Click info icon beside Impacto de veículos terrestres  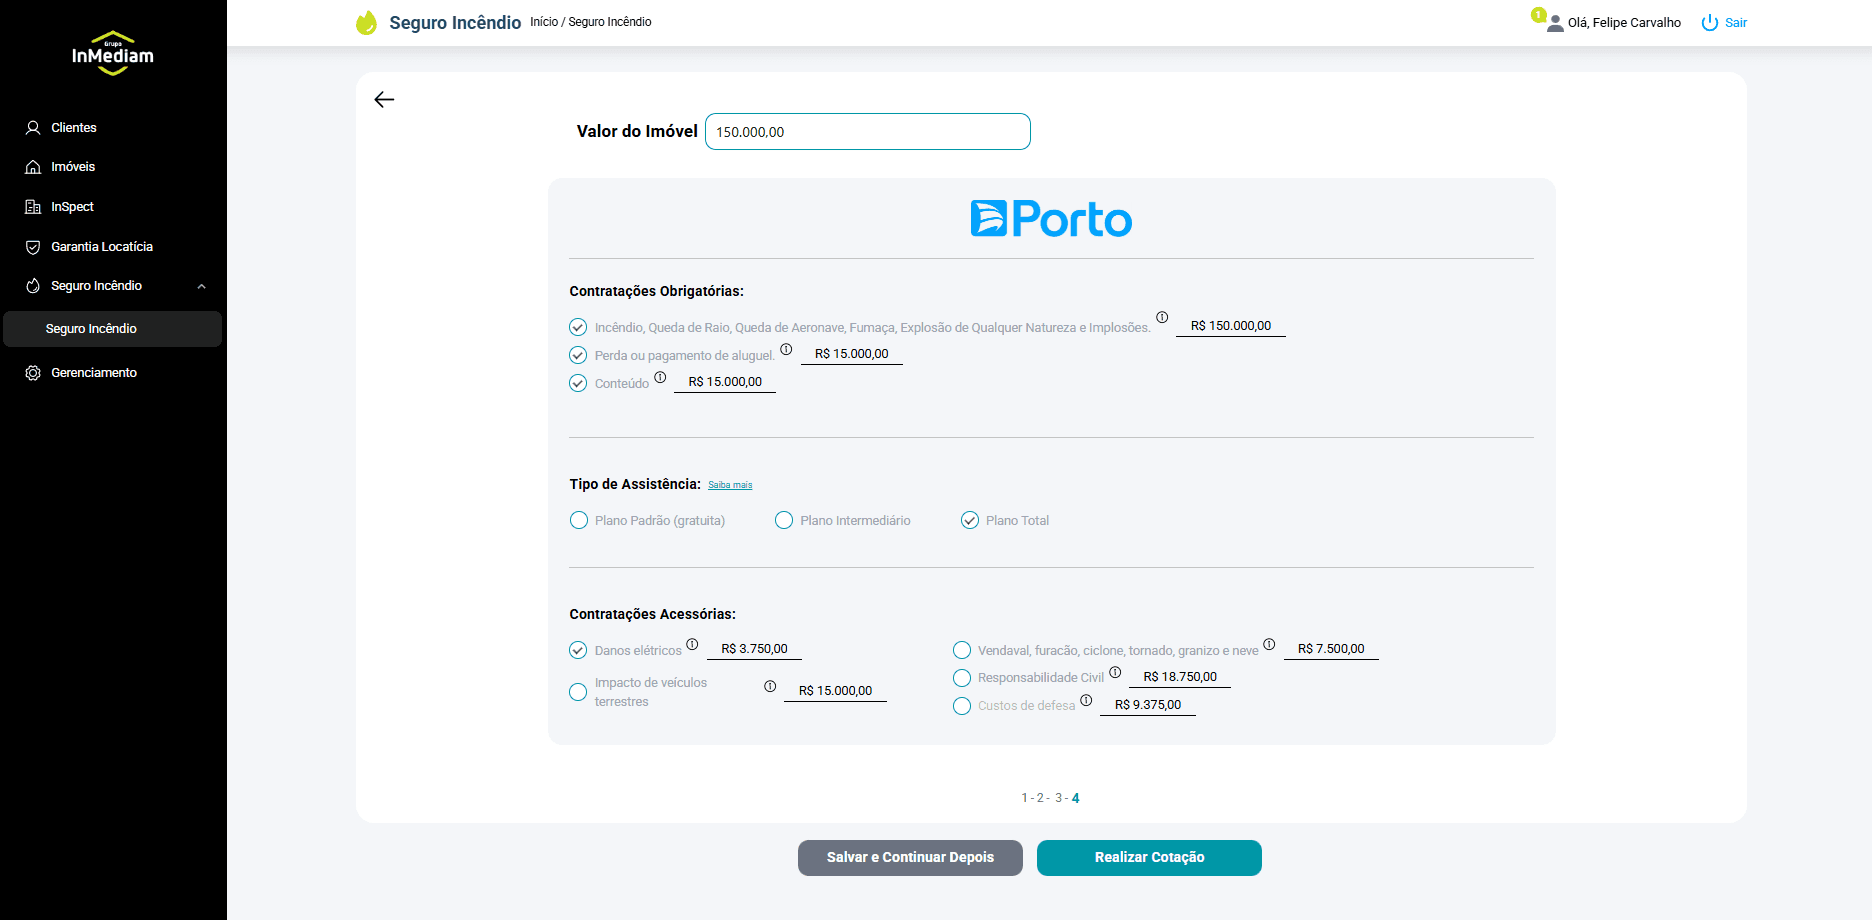coord(770,686)
